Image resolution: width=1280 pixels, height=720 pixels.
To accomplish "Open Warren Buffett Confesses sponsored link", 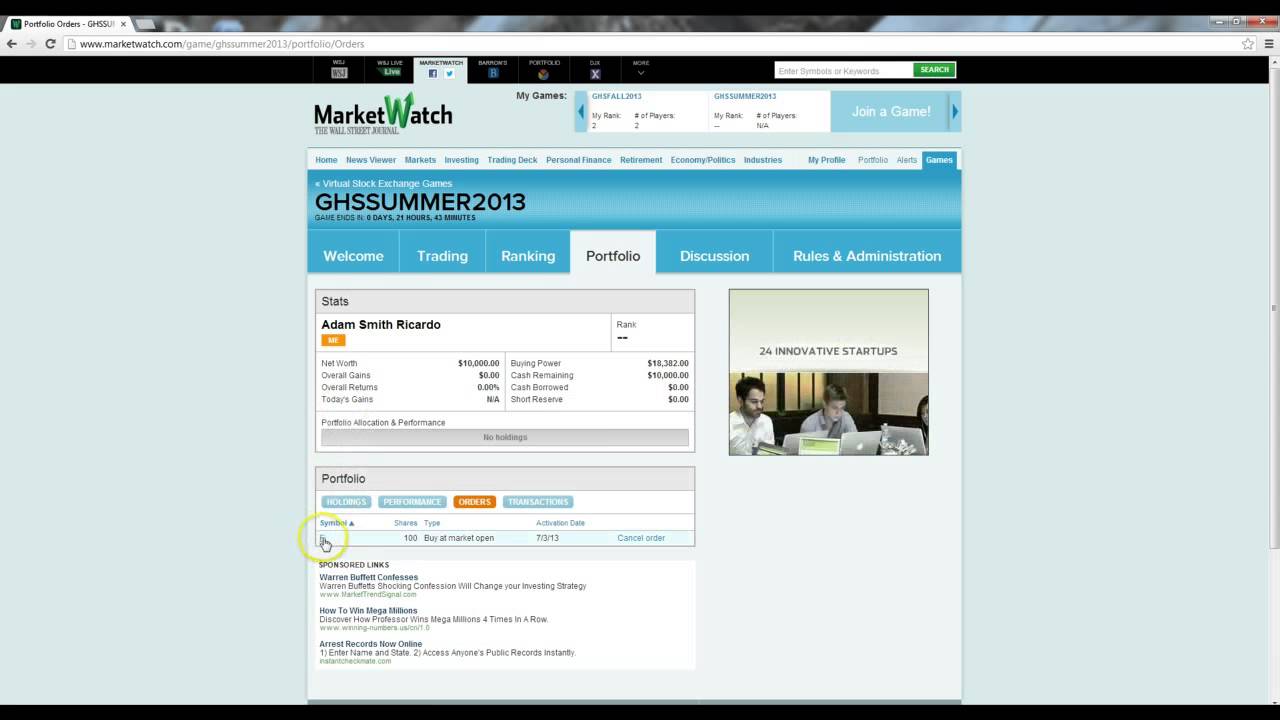I will tap(369, 577).
